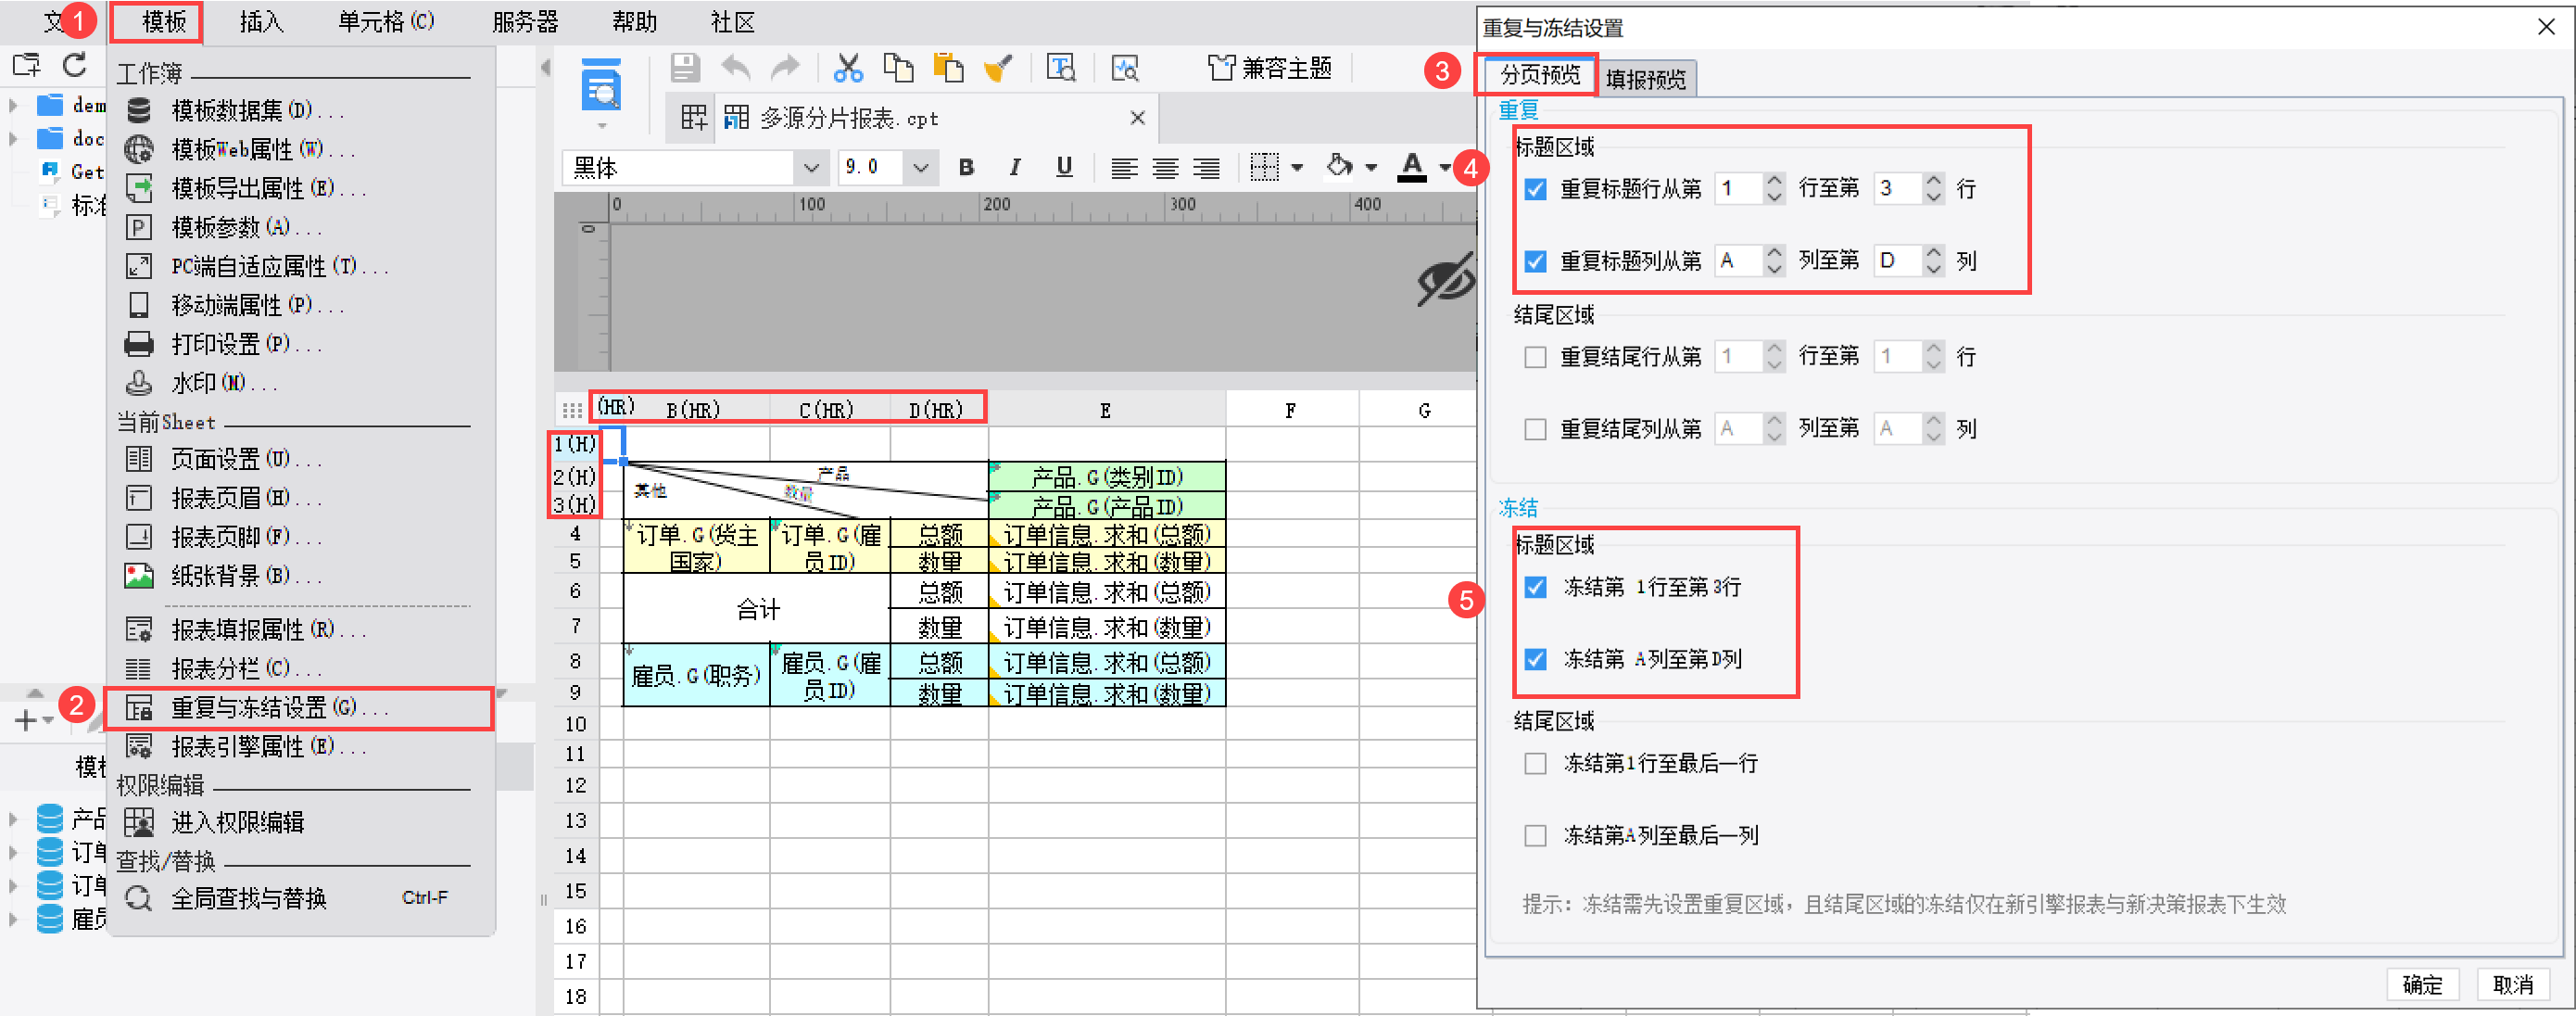Click the font color A swatch

(x=1411, y=167)
